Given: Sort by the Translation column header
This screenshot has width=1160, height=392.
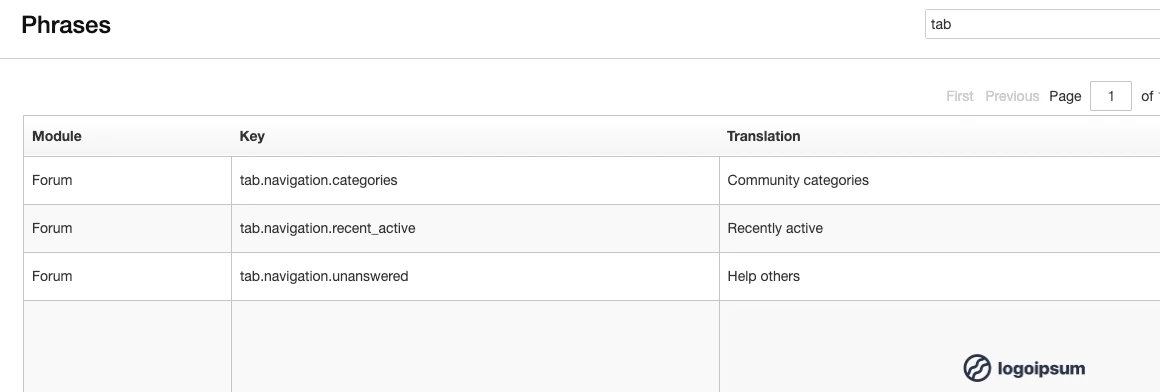Looking at the screenshot, I should coord(763,136).
